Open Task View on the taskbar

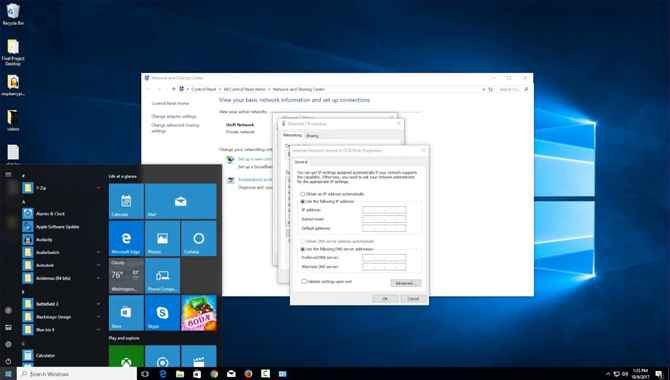(x=145, y=374)
